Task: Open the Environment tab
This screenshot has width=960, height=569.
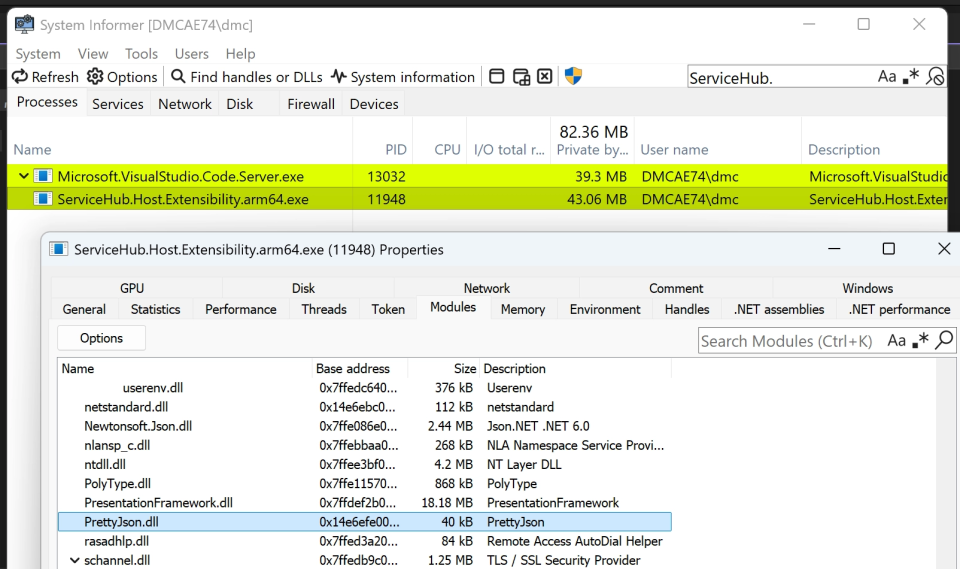Action: 605,309
